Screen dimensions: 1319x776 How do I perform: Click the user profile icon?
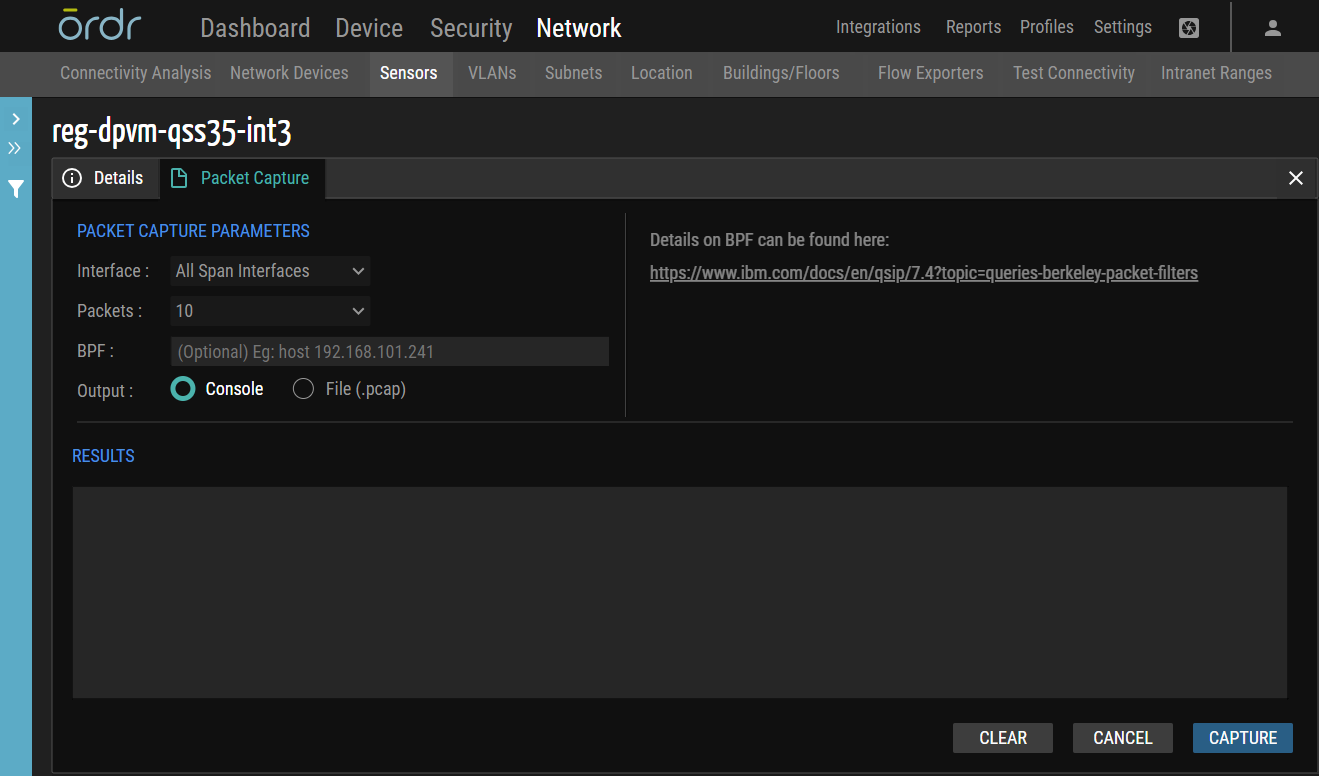[x=1272, y=27]
